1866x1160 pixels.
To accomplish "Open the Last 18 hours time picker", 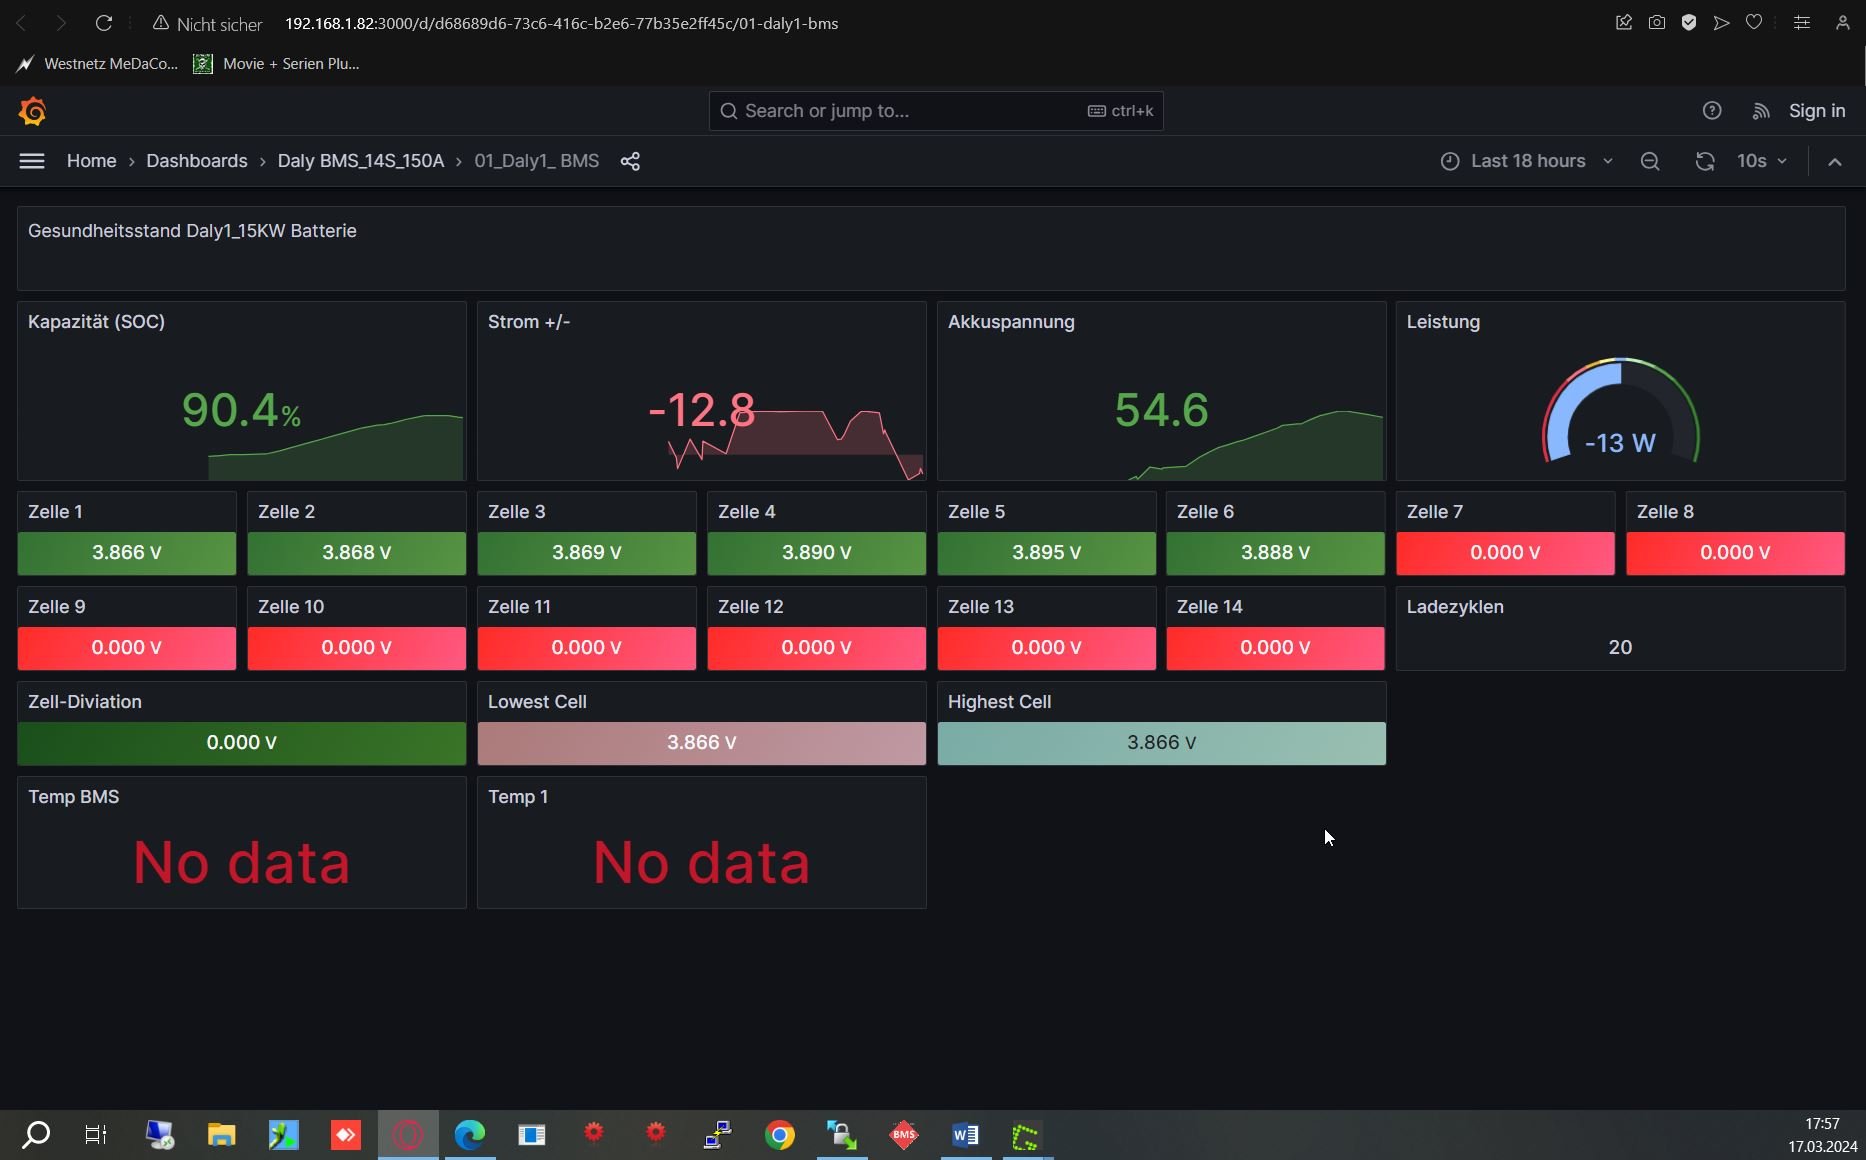I will coord(1527,161).
